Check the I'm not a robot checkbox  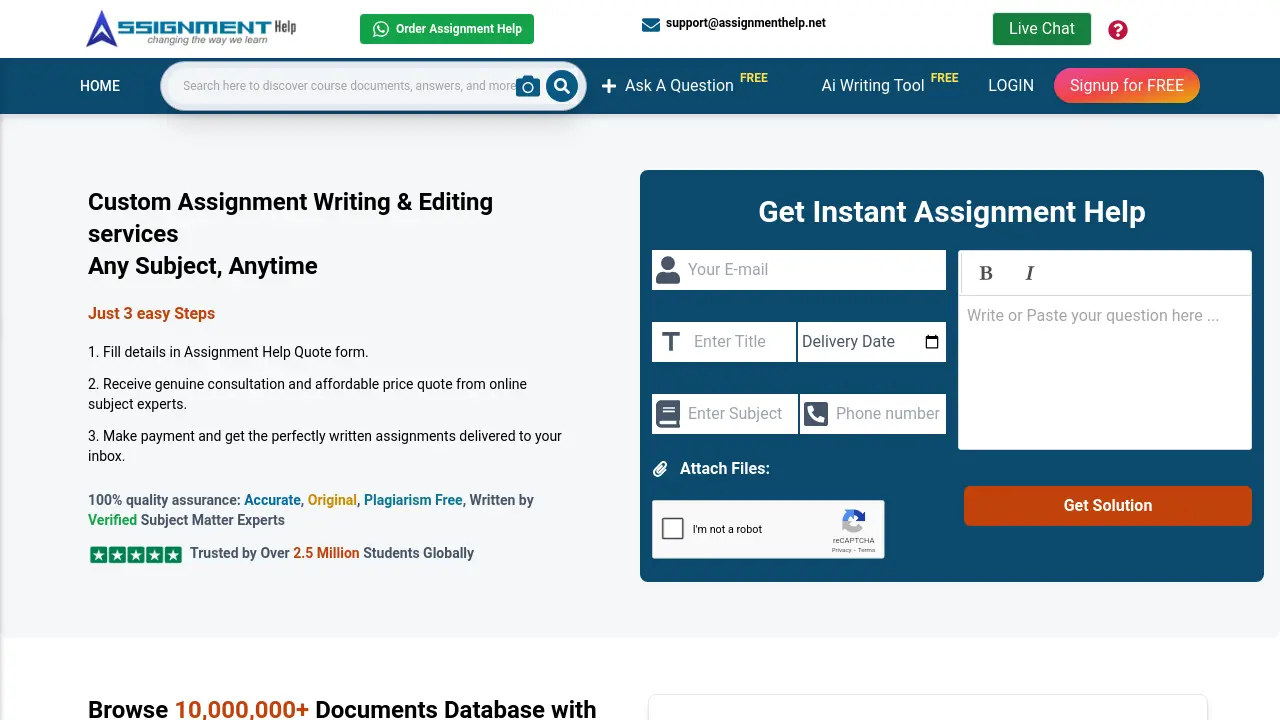click(672, 528)
